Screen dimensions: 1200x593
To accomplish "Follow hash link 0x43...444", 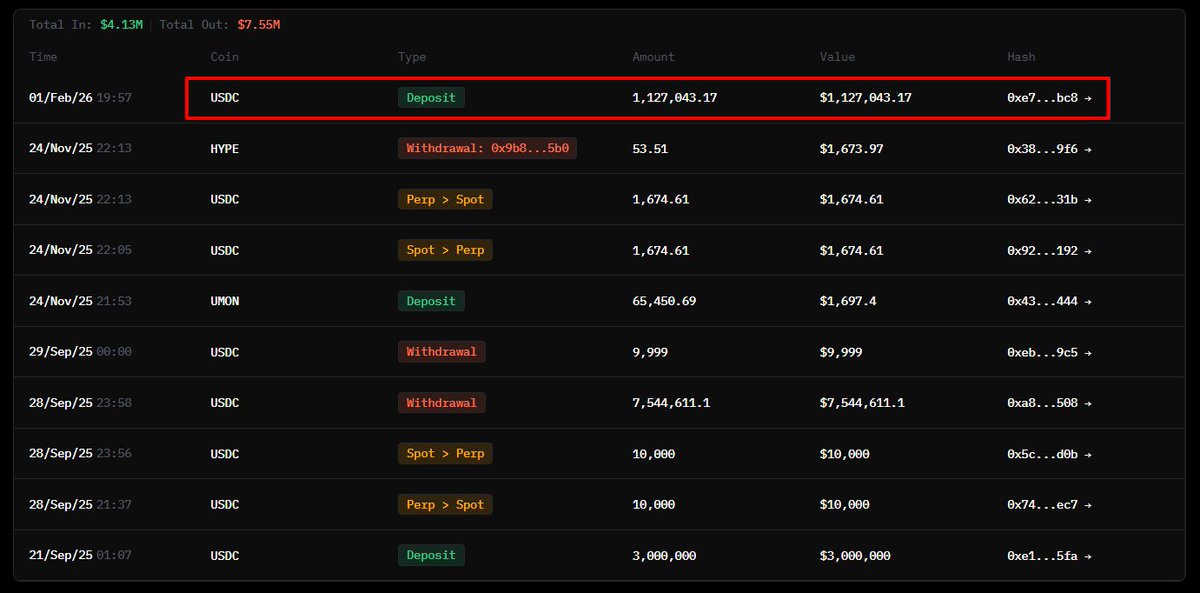I will point(1049,301).
